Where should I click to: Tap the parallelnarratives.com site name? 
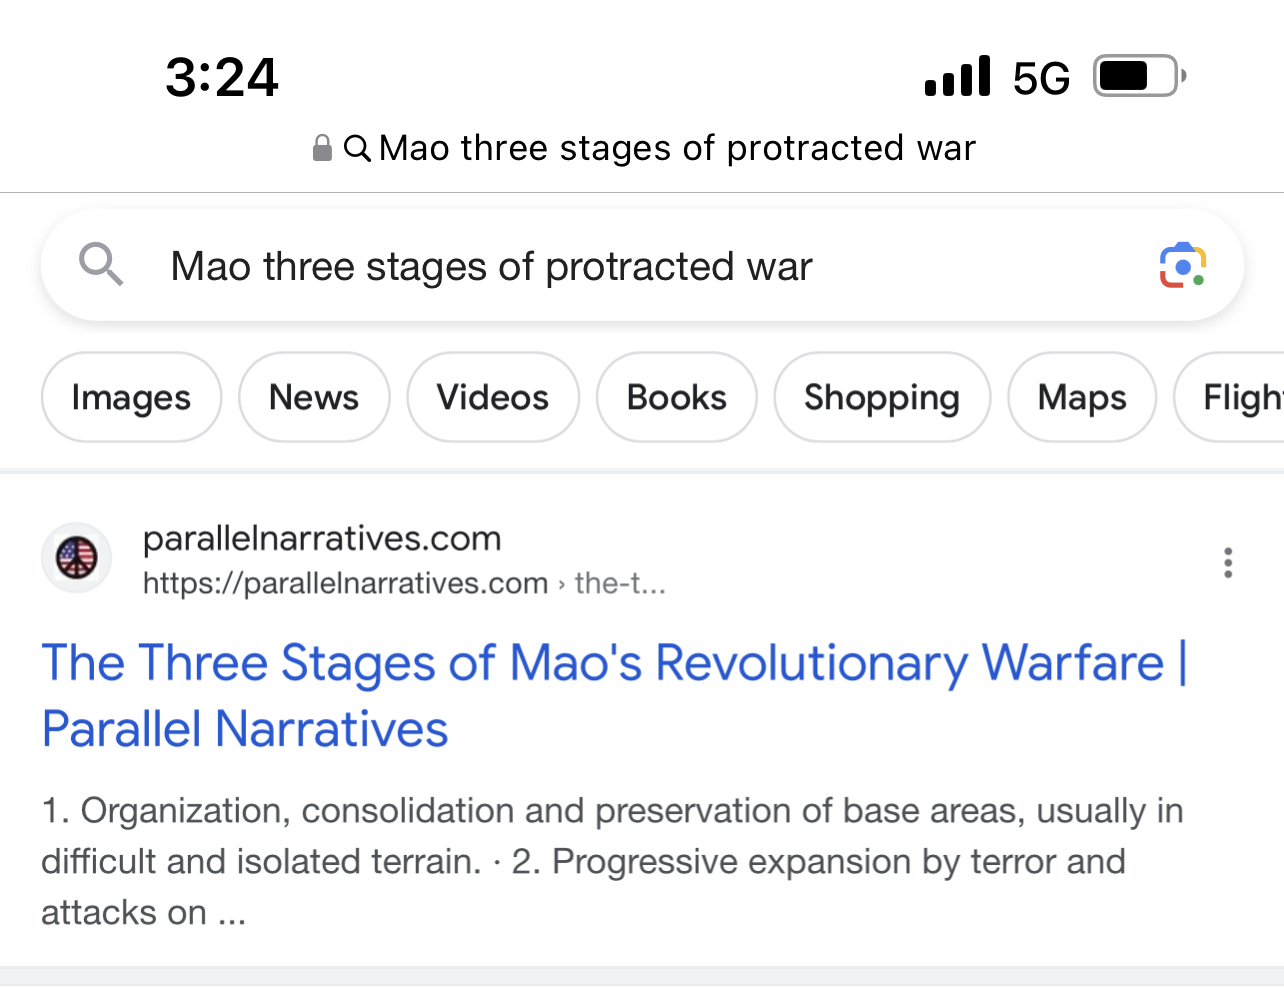pos(322,539)
